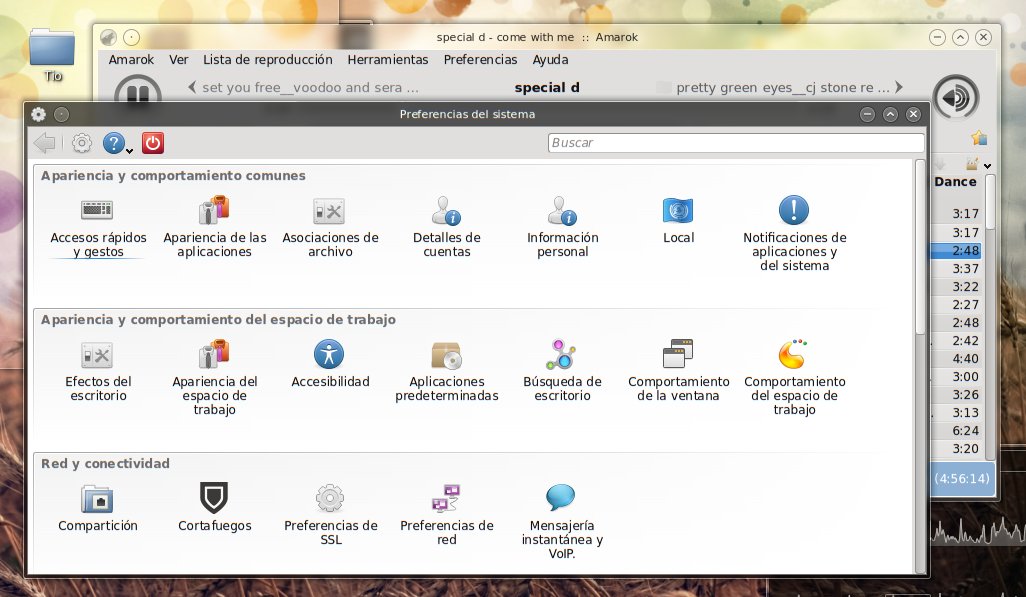
Task: Toggle on-all-desktops pin in Amarok titlebar
Action: pyautogui.click(x=132, y=37)
